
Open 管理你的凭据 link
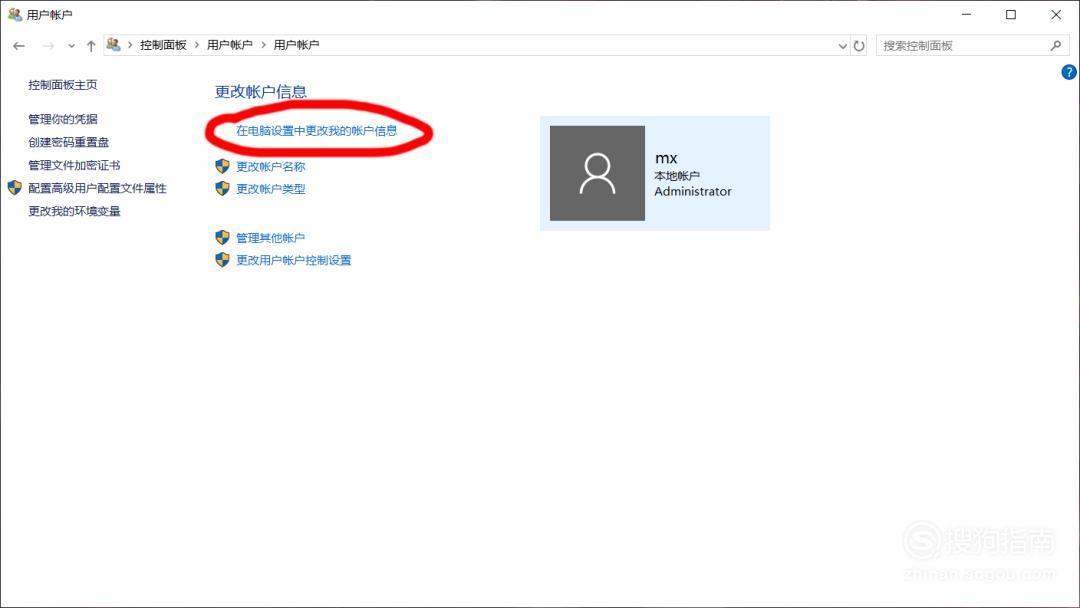63,119
